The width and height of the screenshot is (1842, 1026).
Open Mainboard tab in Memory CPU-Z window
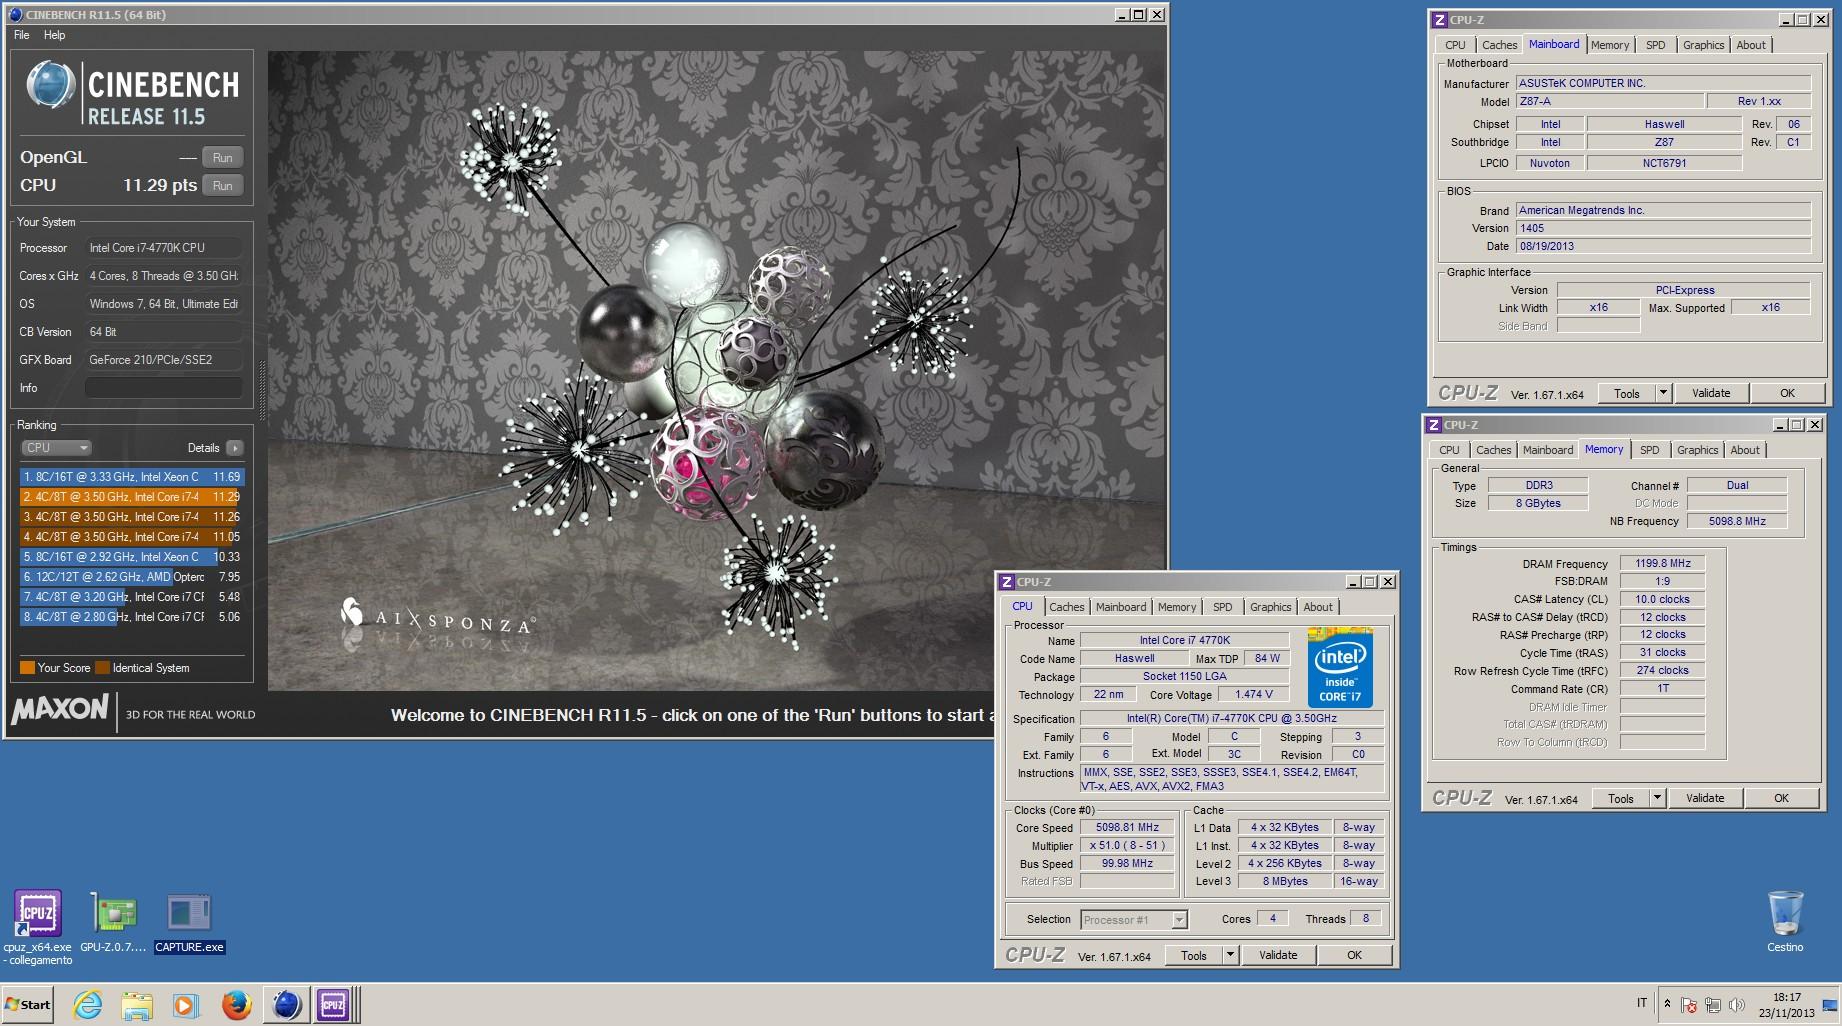coord(1548,450)
